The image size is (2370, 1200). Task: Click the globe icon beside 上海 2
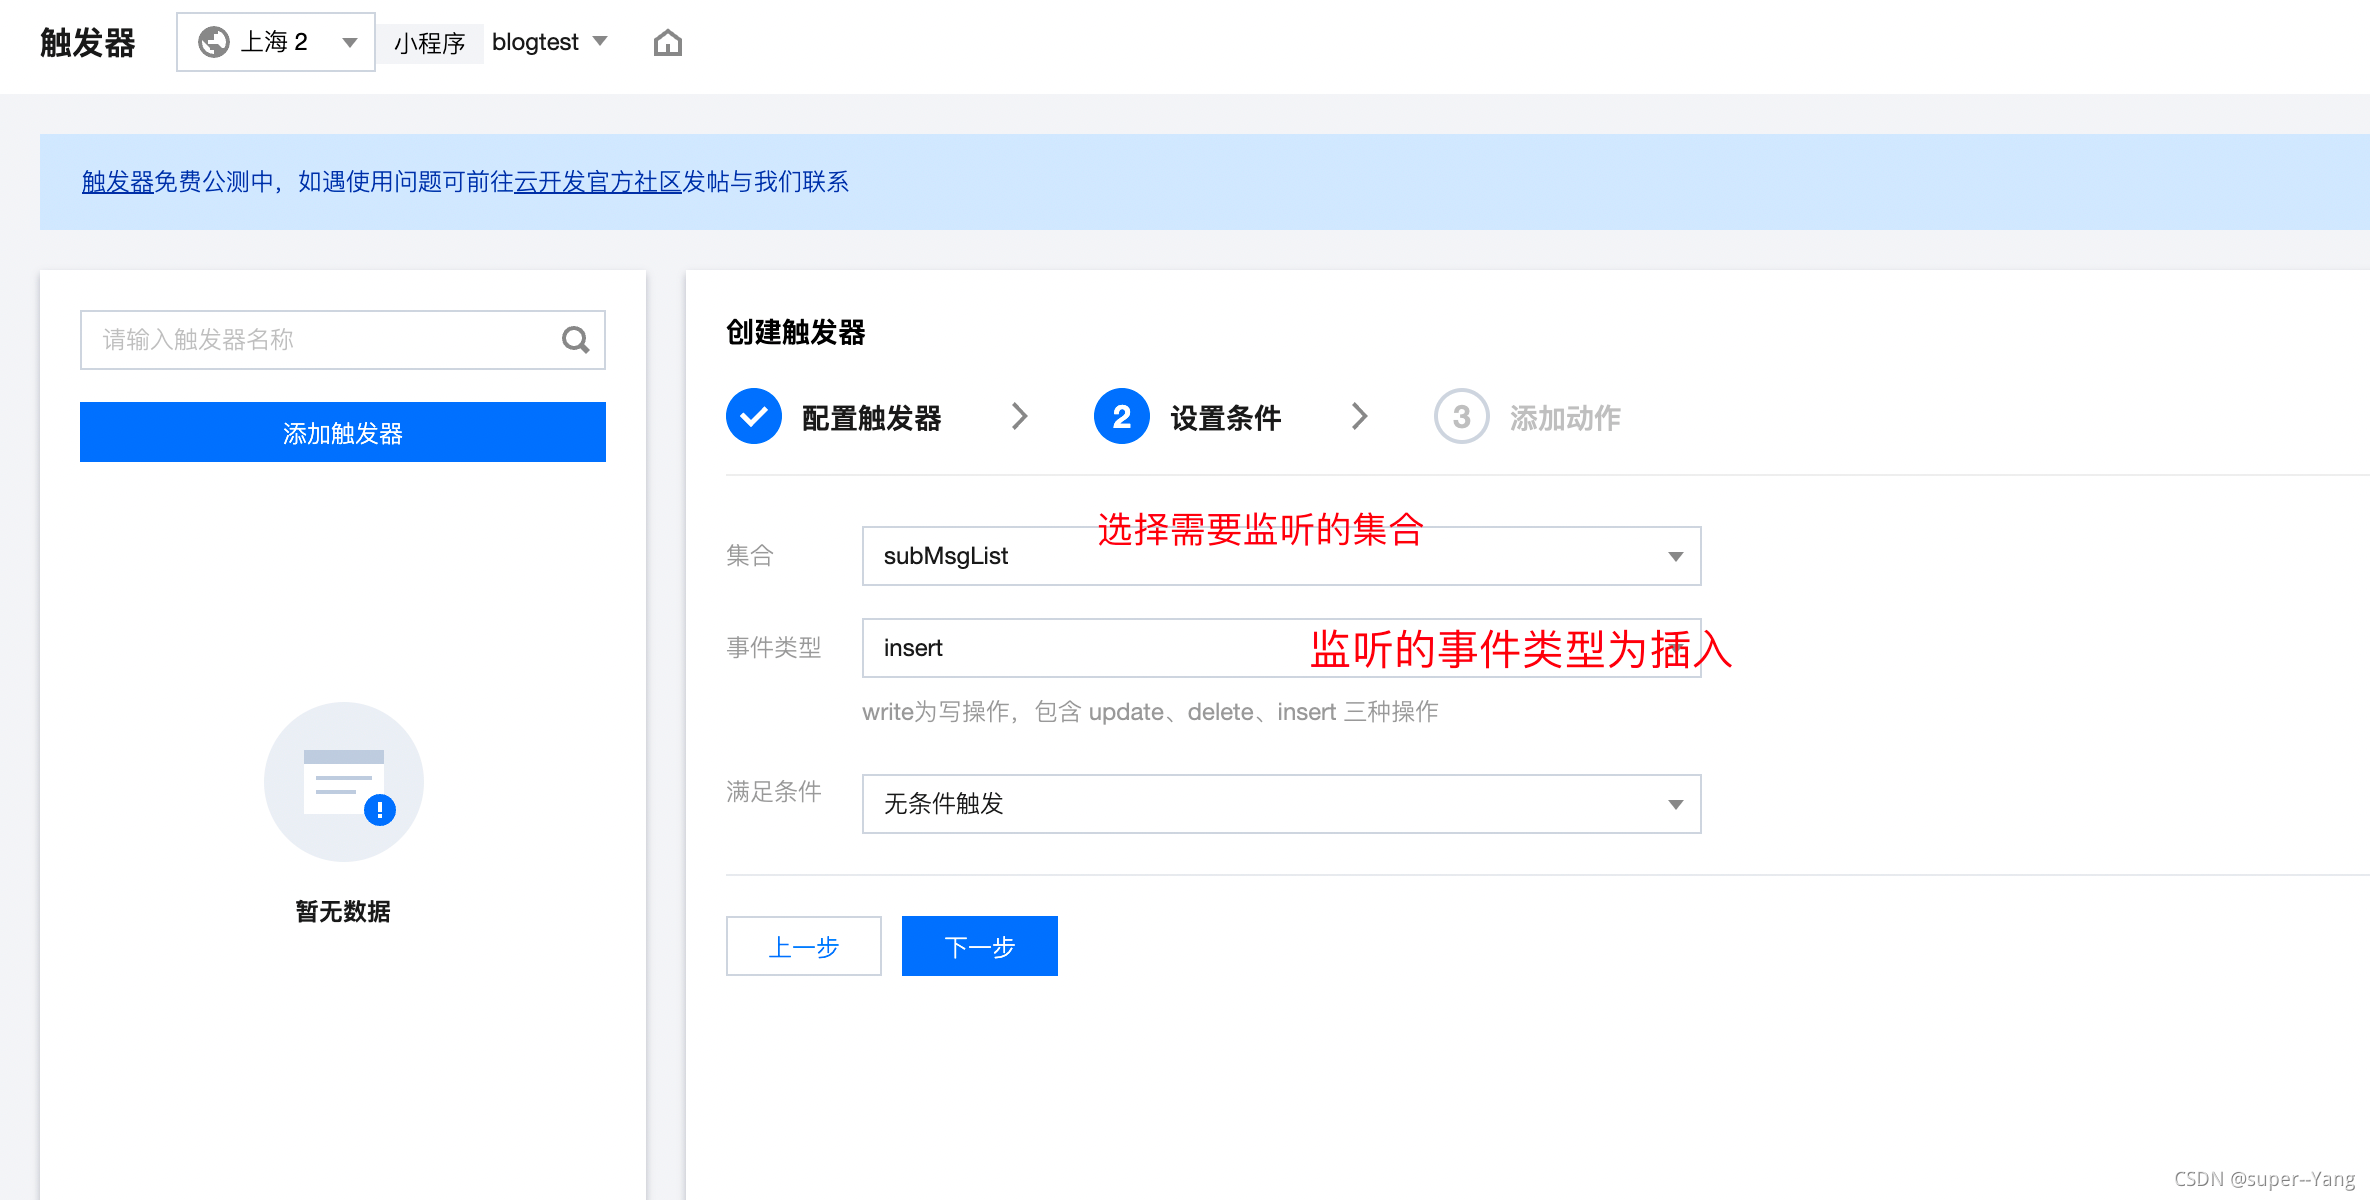pos(213,42)
